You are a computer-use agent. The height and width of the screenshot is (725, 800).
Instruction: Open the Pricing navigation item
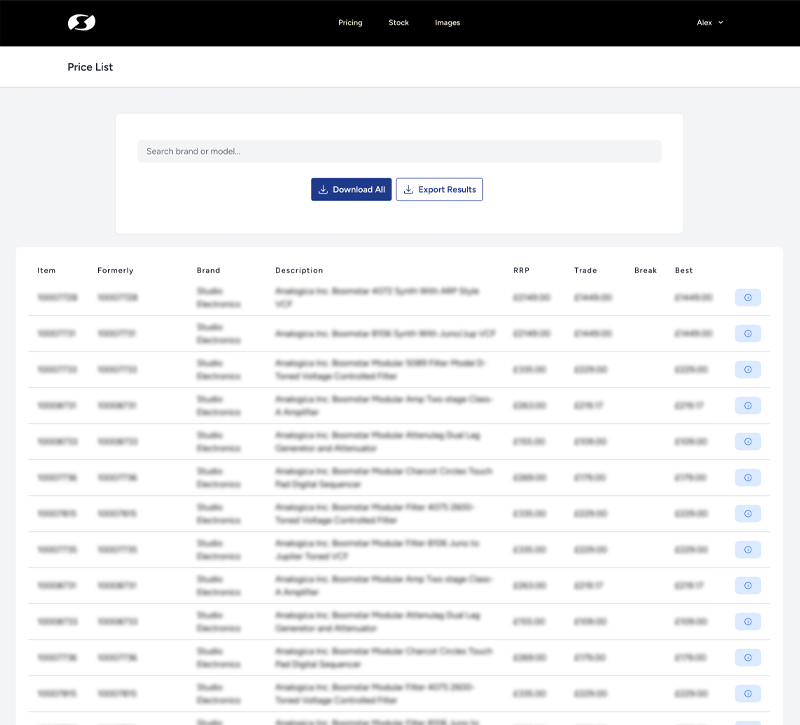click(x=350, y=22)
